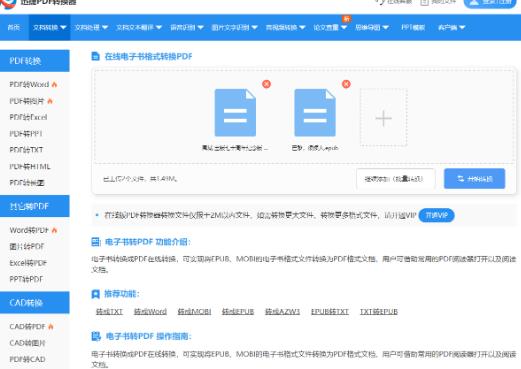Open the 转成MOBI recommended link

click(x=194, y=312)
